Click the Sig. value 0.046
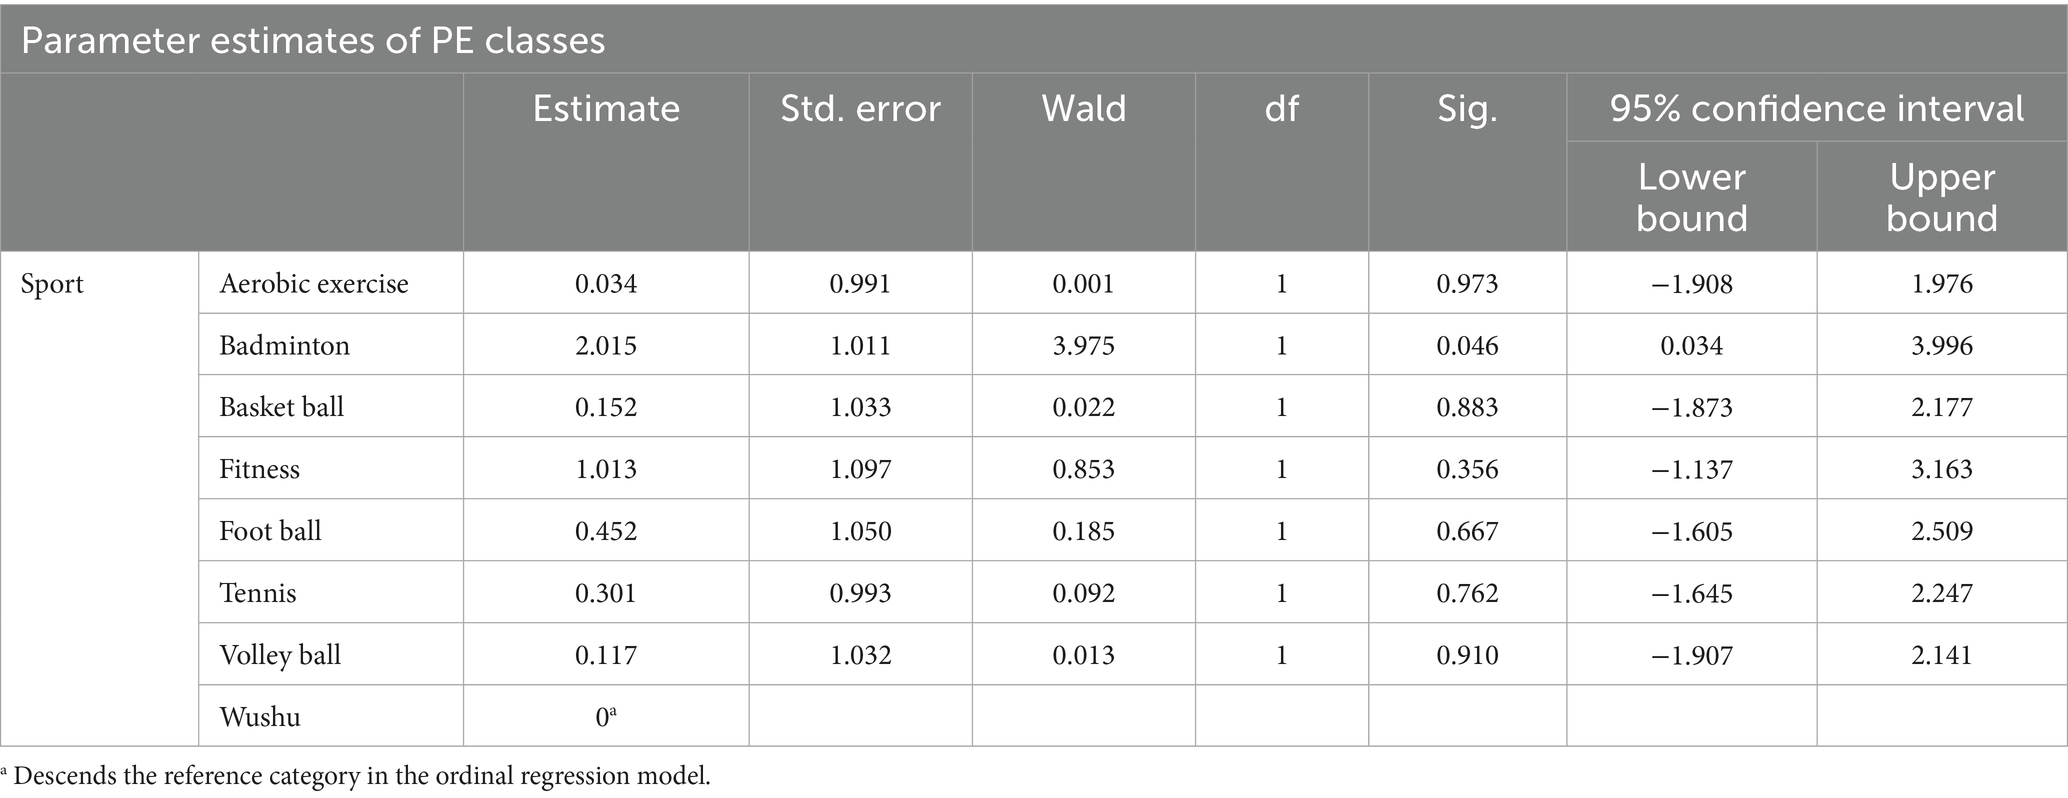This screenshot has height=798, width=2068. 1467,346
